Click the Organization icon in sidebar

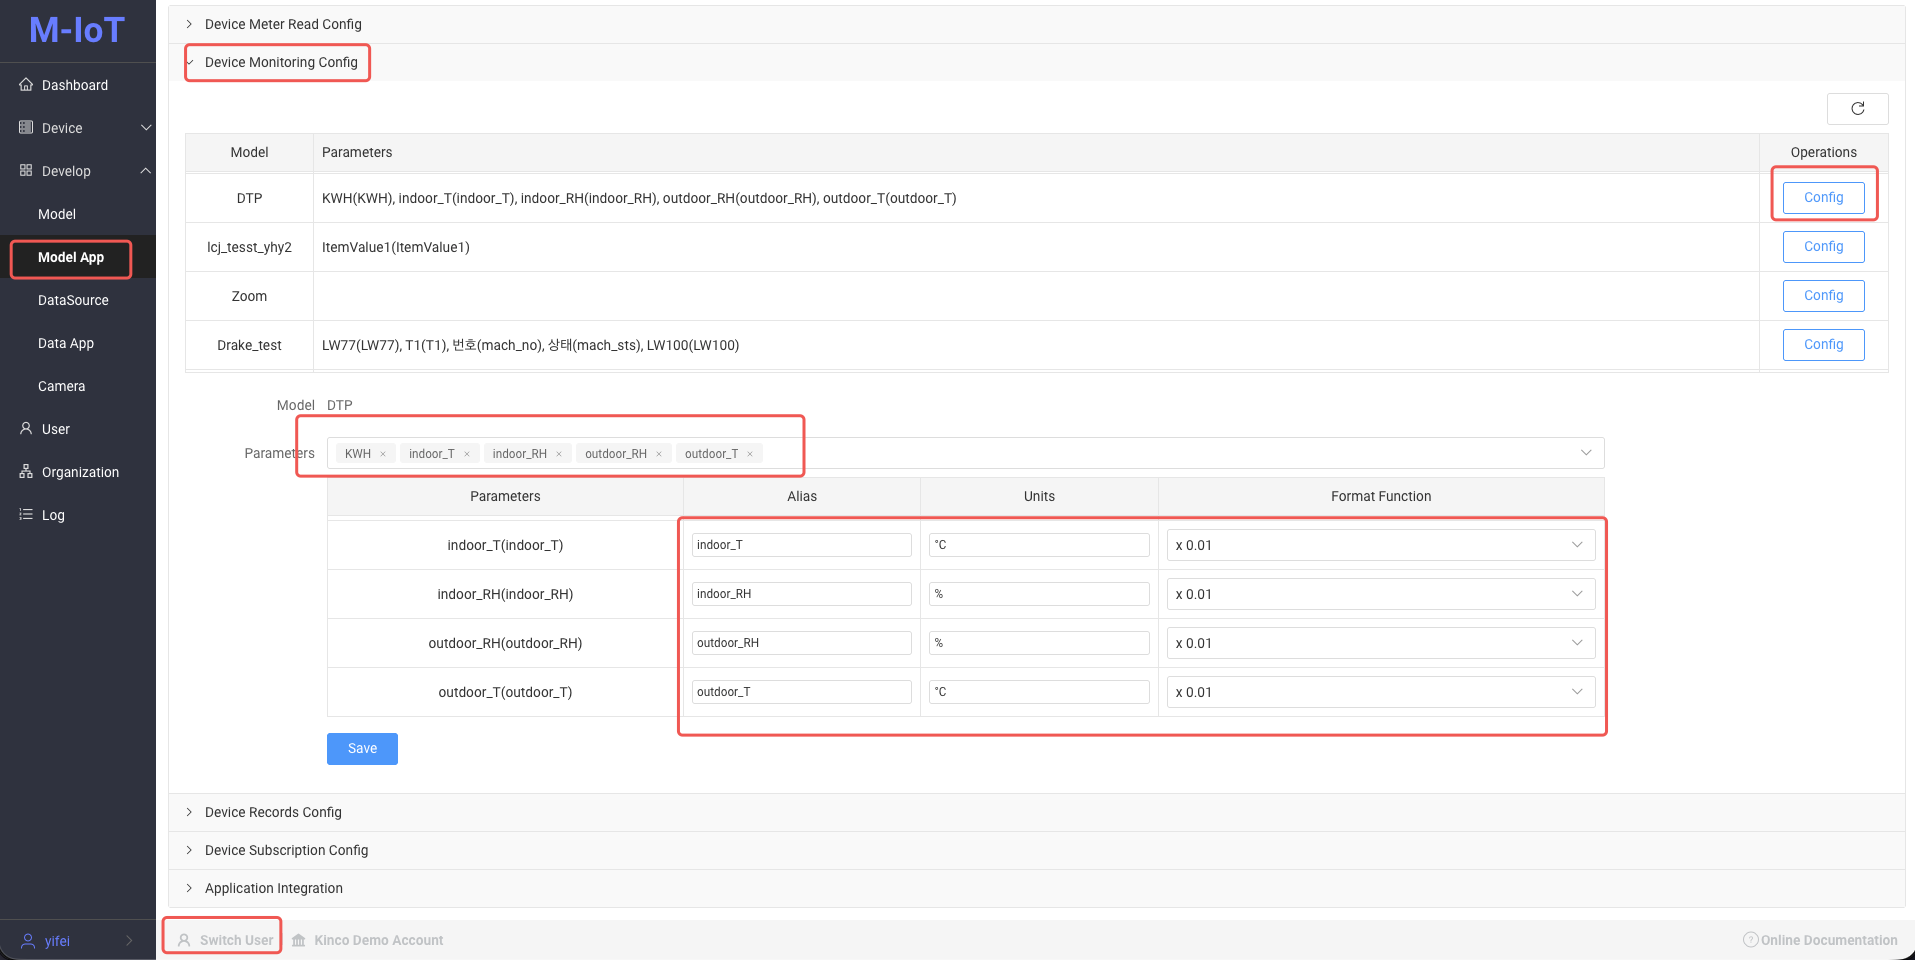[26, 472]
